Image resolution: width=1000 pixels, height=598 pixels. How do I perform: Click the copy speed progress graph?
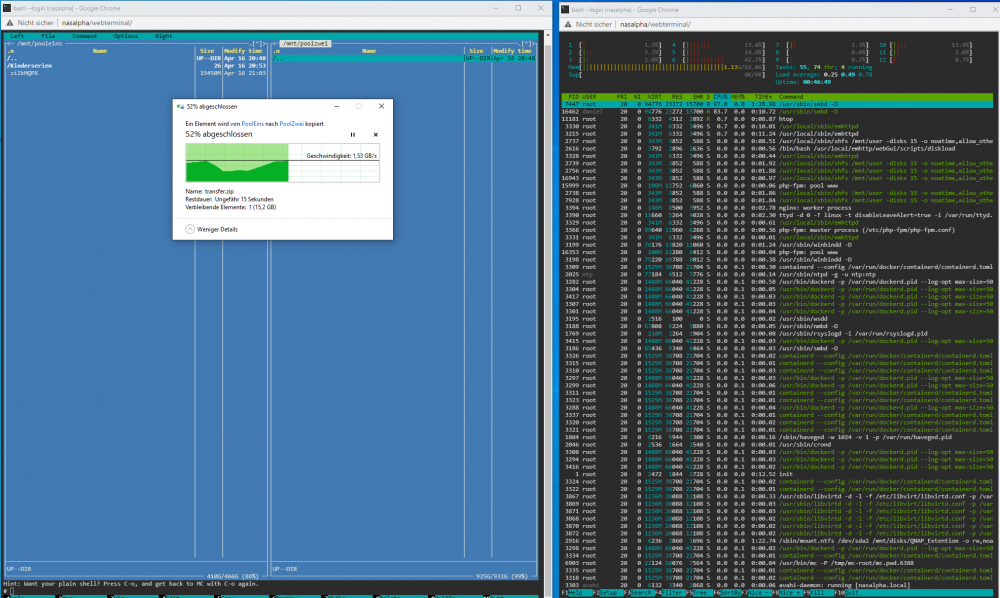tap(283, 163)
